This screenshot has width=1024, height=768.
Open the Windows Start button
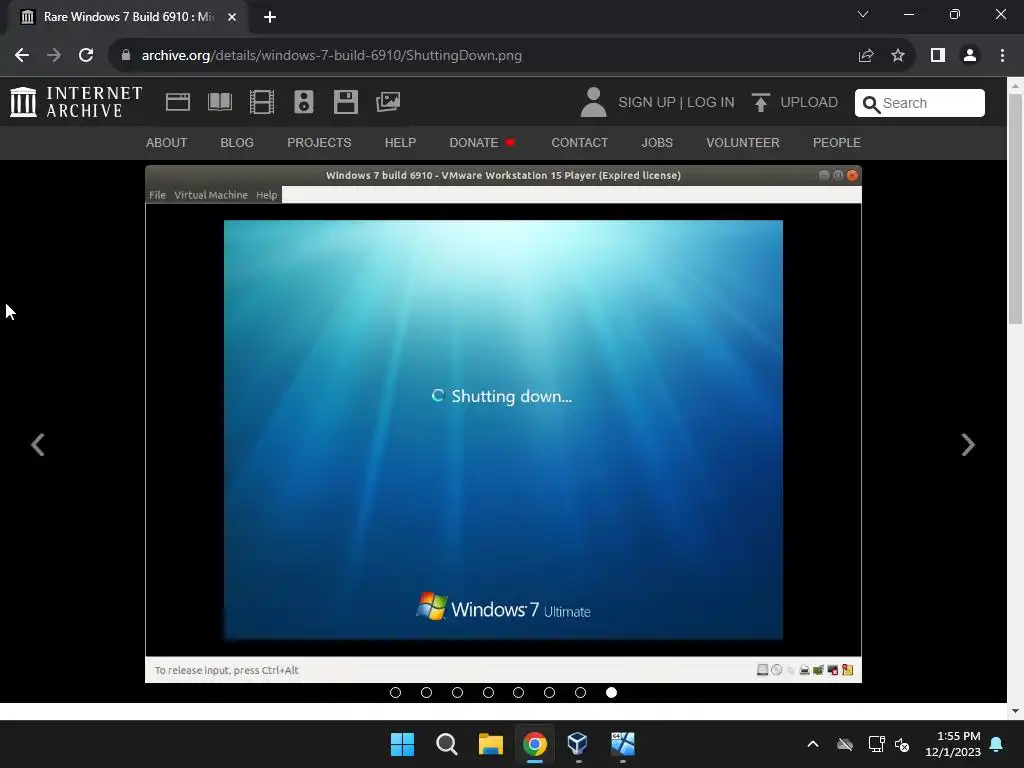coord(402,744)
